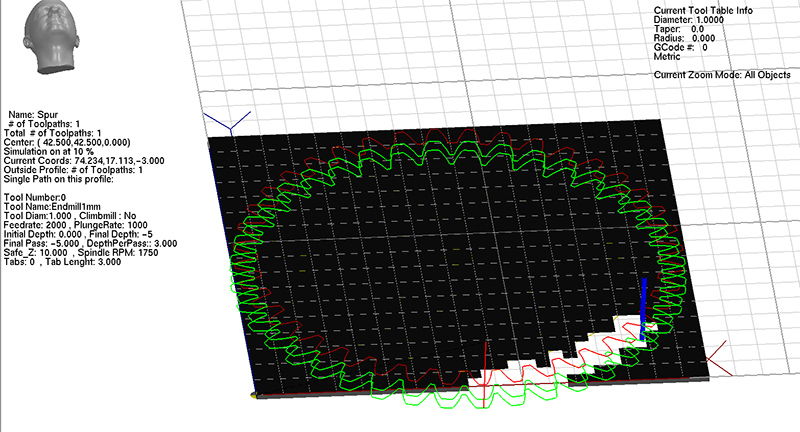The image size is (800, 432).
Task: Click the 'Metric' units label
Action: [667, 56]
